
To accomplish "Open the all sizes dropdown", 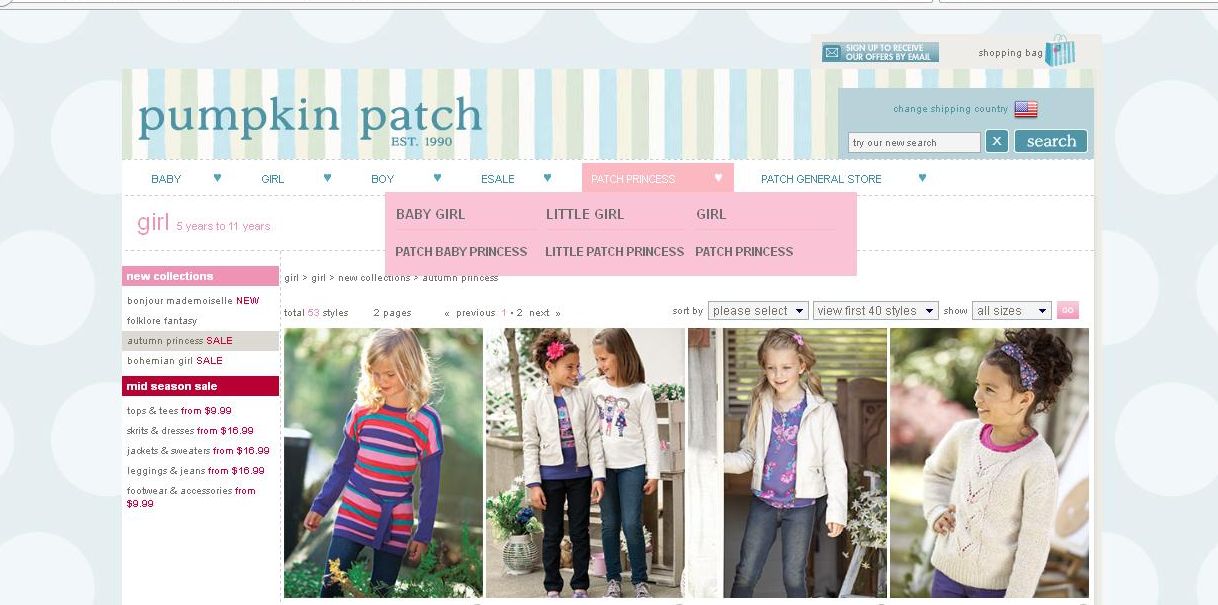I will point(1012,311).
